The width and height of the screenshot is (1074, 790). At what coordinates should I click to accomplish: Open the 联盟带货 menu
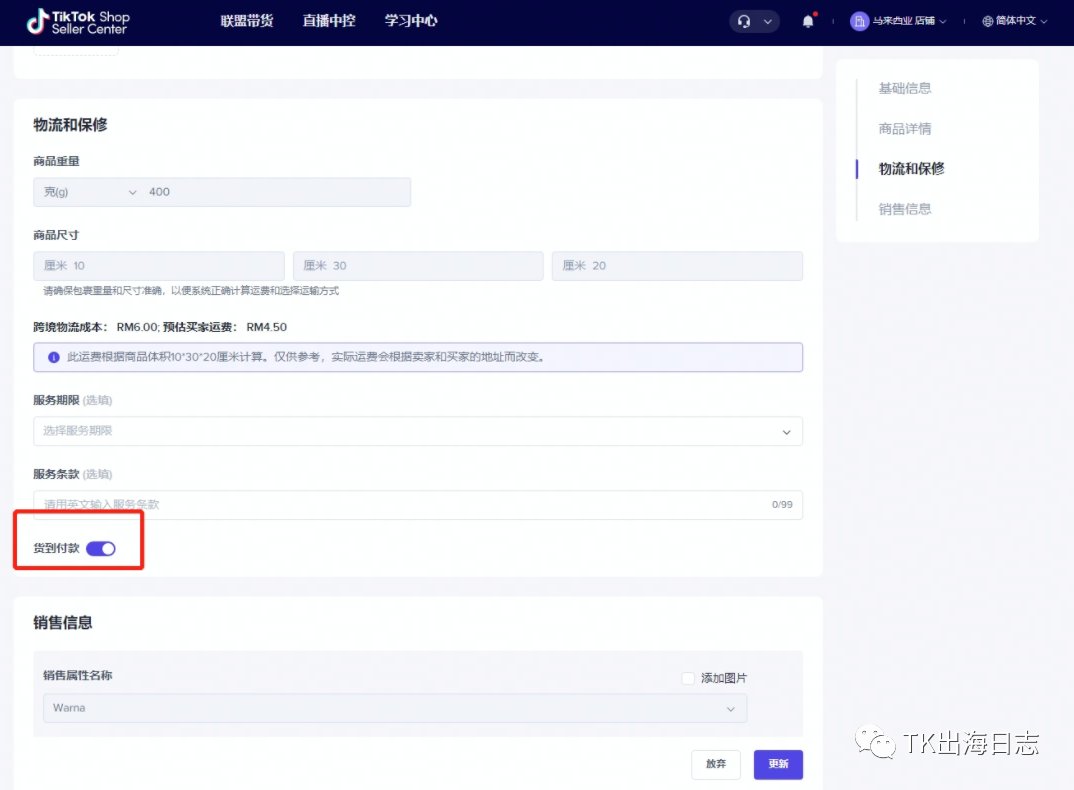click(247, 21)
